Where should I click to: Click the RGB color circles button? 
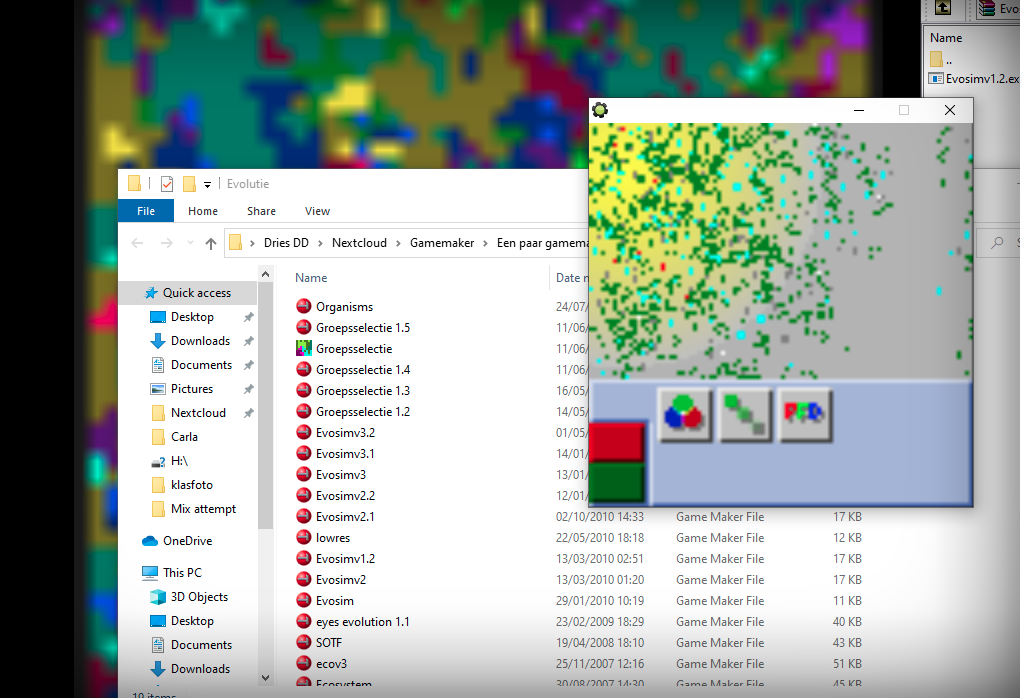pos(684,412)
